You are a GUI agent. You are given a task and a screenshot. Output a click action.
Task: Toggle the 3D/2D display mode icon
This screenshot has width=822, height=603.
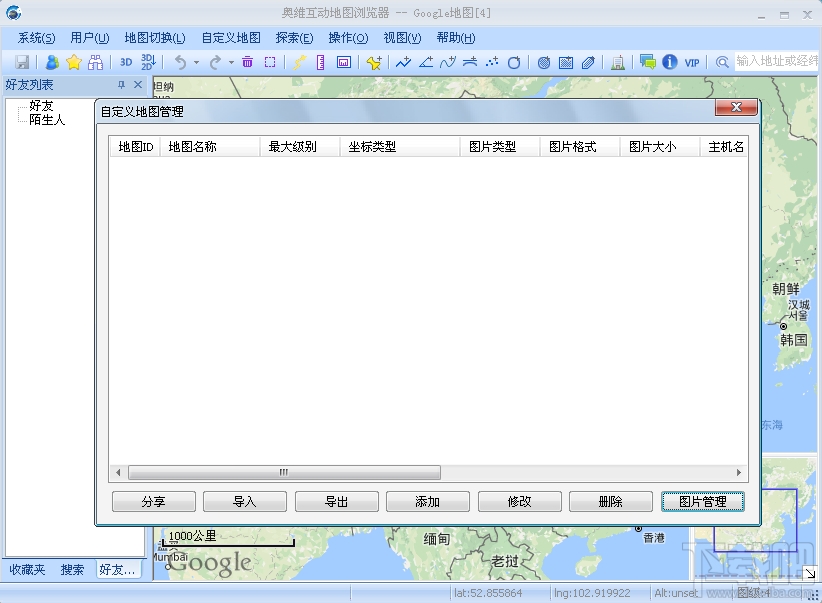point(146,62)
